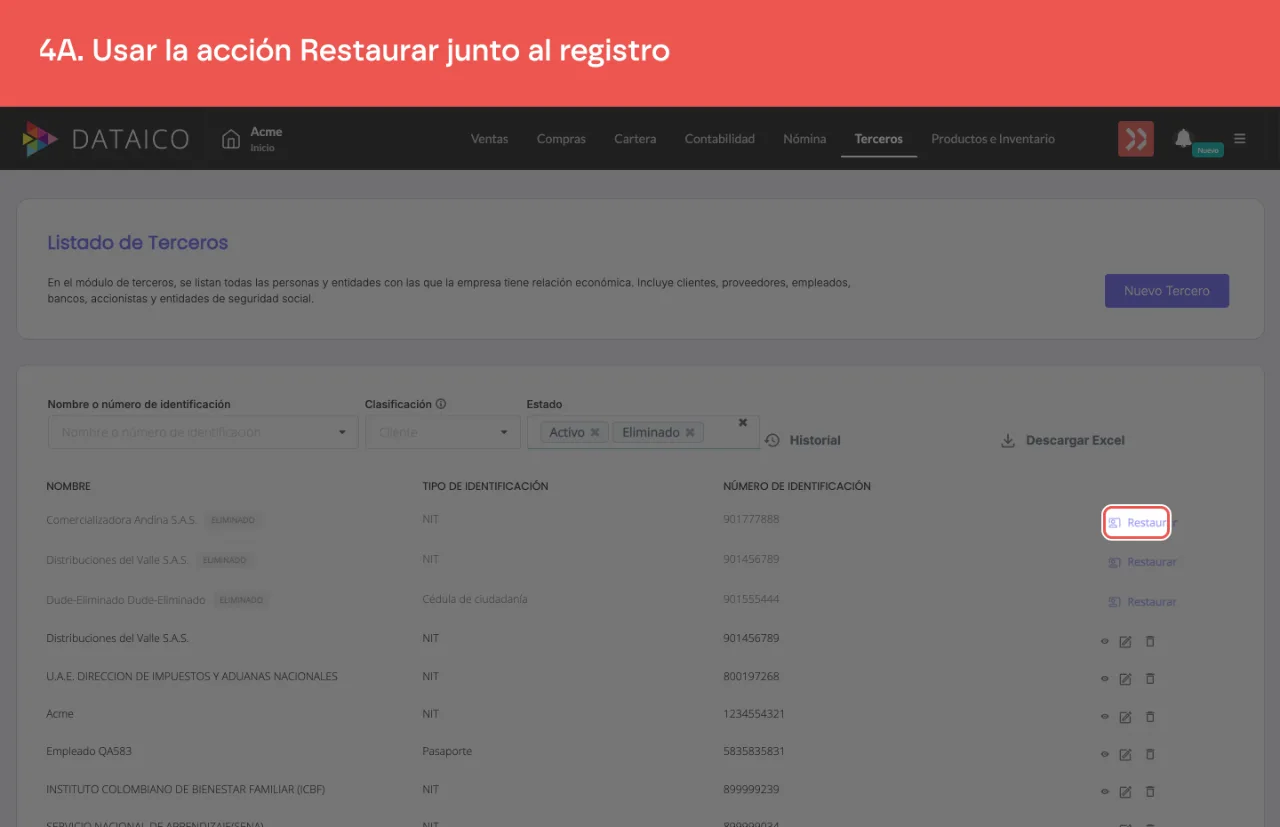Open the Historial view

point(803,440)
